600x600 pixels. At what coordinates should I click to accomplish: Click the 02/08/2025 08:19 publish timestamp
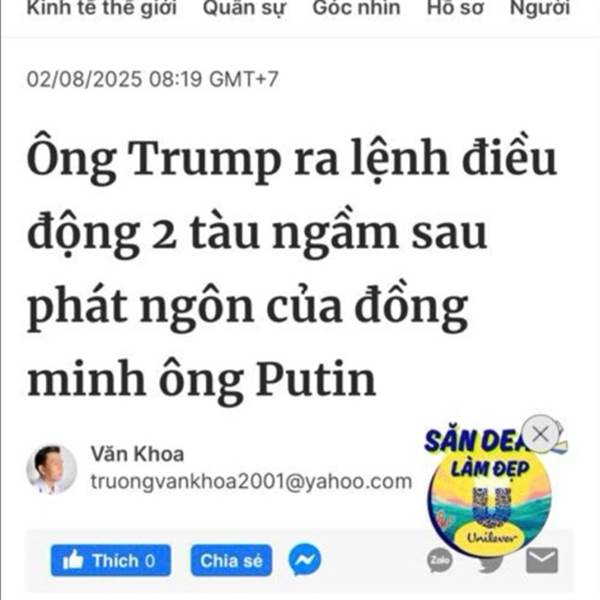(152, 79)
